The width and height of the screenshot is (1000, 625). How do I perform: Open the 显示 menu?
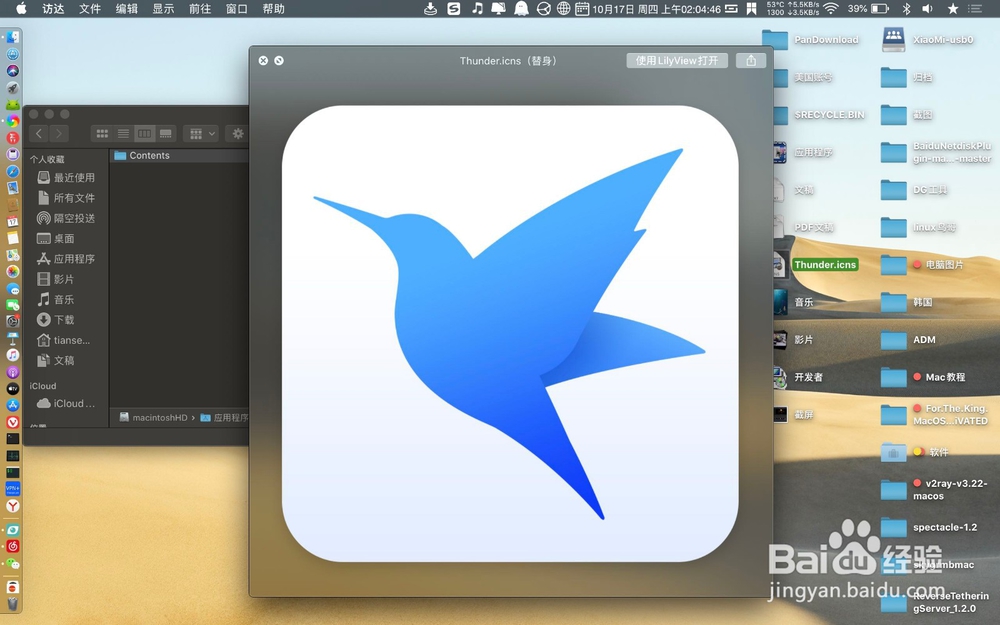[163, 9]
